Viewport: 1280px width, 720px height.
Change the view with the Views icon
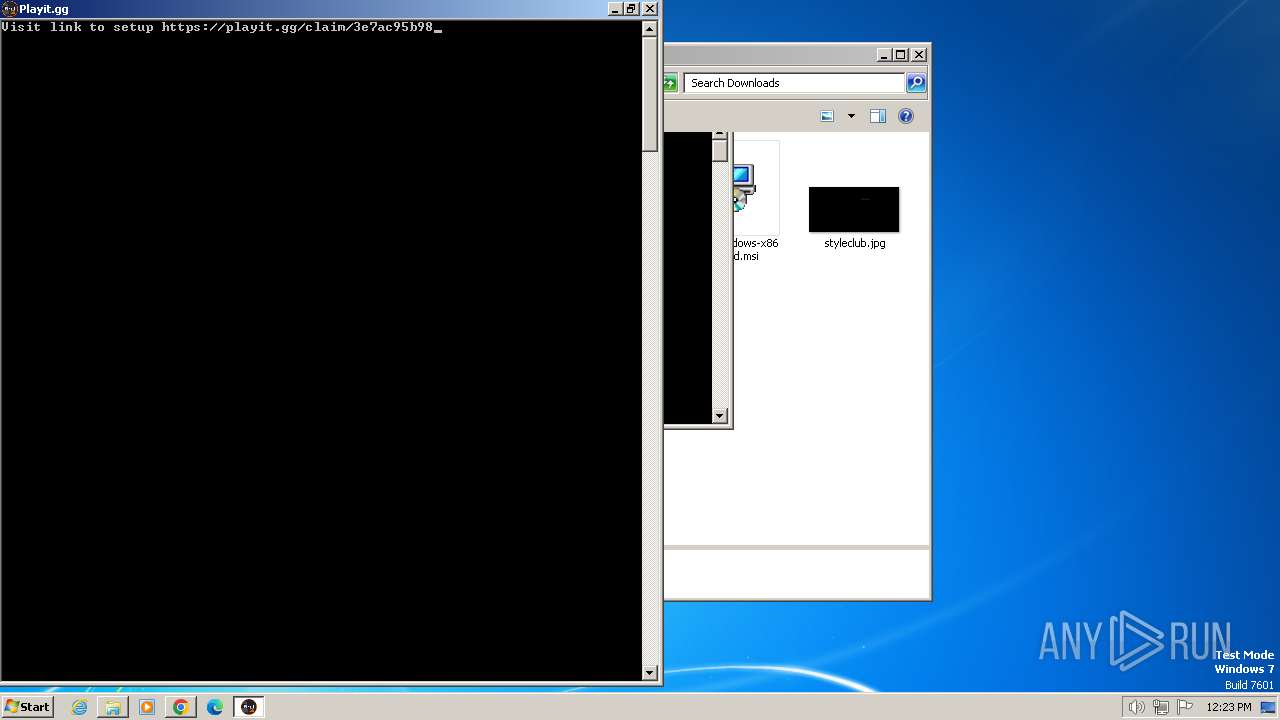(x=827, y=116)
